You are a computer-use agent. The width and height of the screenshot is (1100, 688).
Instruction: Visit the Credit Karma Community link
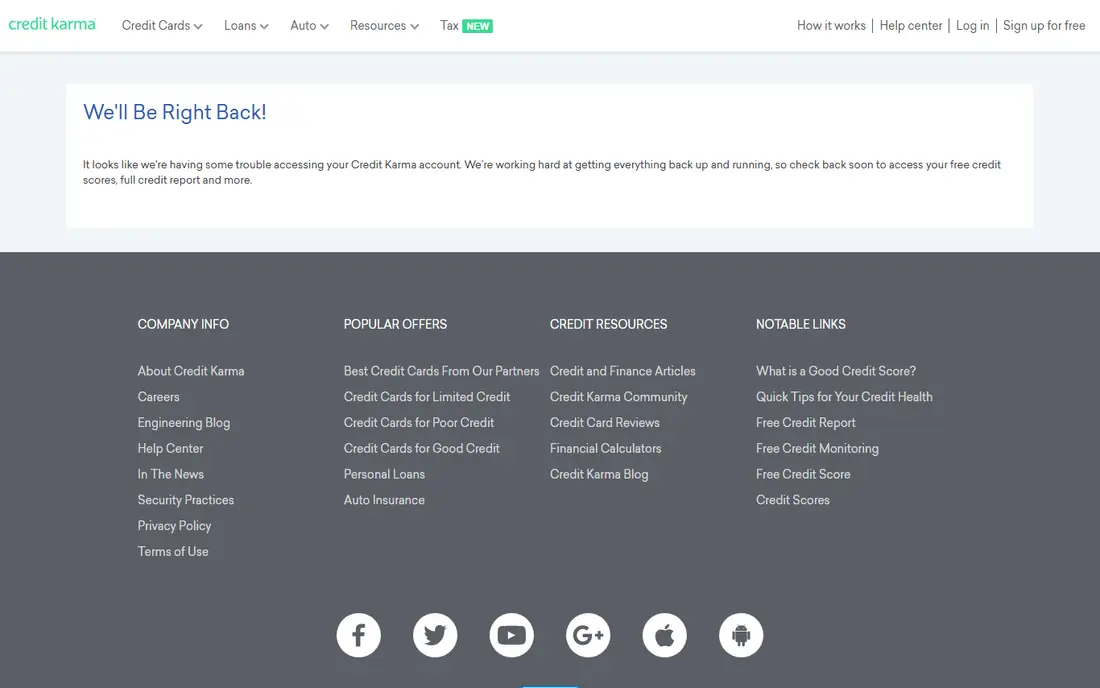point(619,397)
